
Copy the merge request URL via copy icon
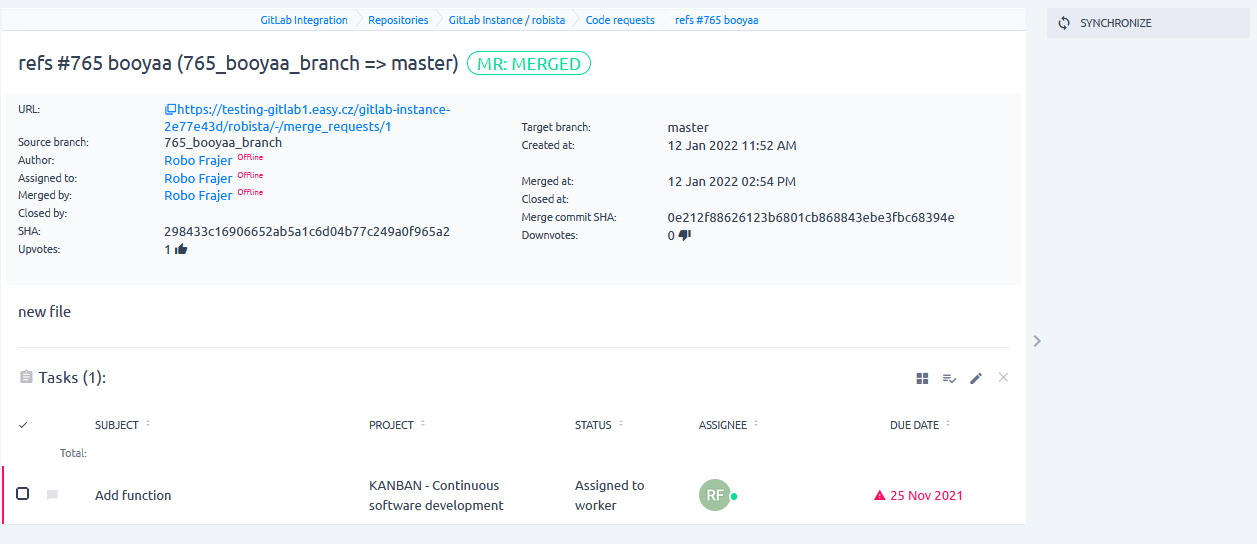[170, 109]
